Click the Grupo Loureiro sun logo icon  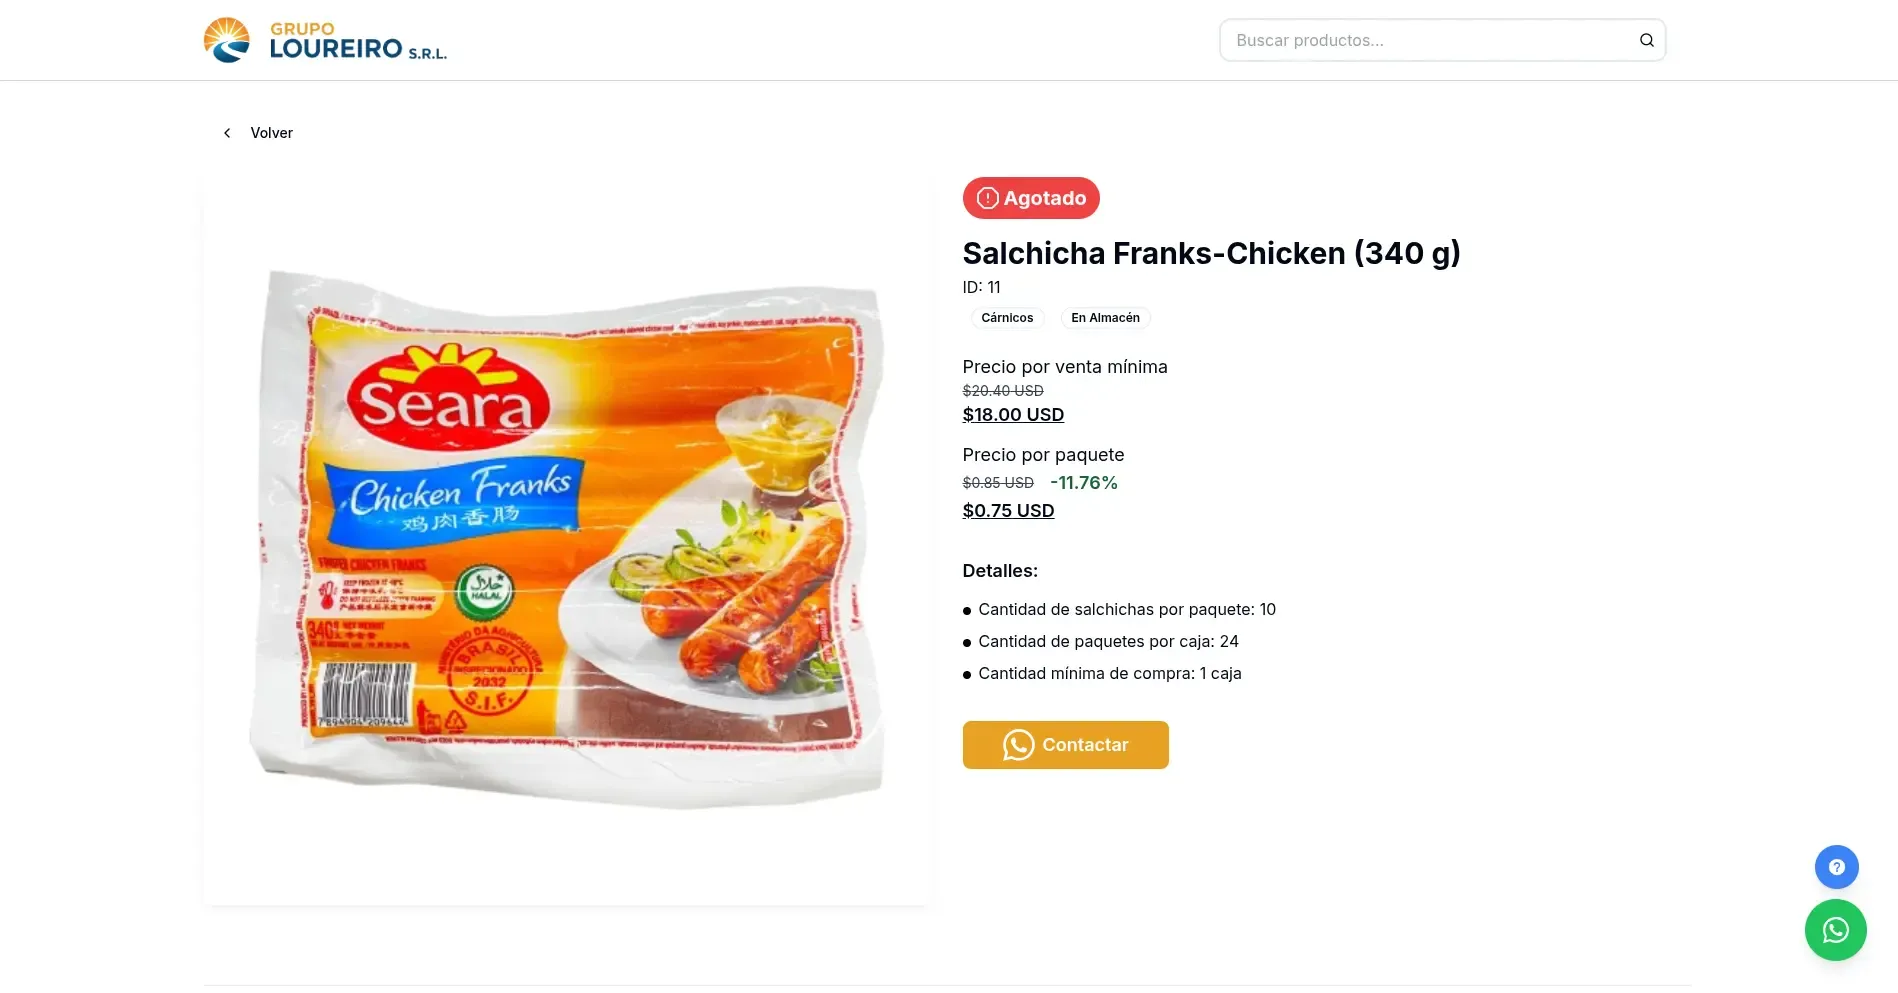(227, 40)
